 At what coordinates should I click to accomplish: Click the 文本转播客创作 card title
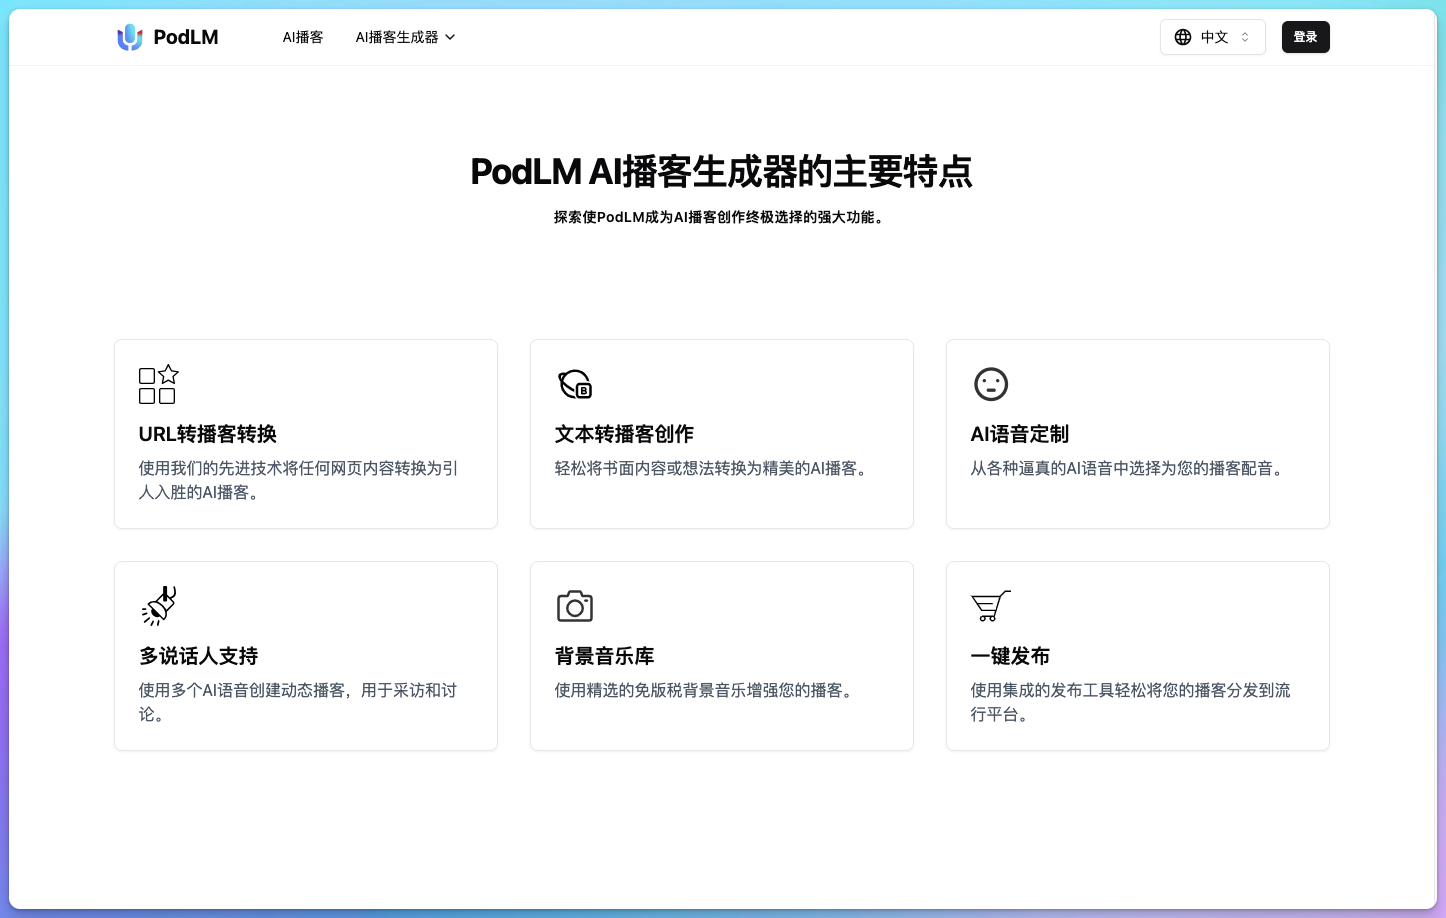[624, 434]
